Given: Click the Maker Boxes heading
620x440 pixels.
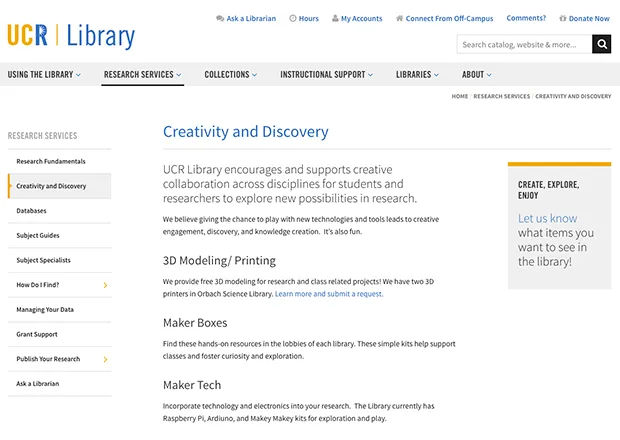Looking at the screenshot, I should point(195,323).
